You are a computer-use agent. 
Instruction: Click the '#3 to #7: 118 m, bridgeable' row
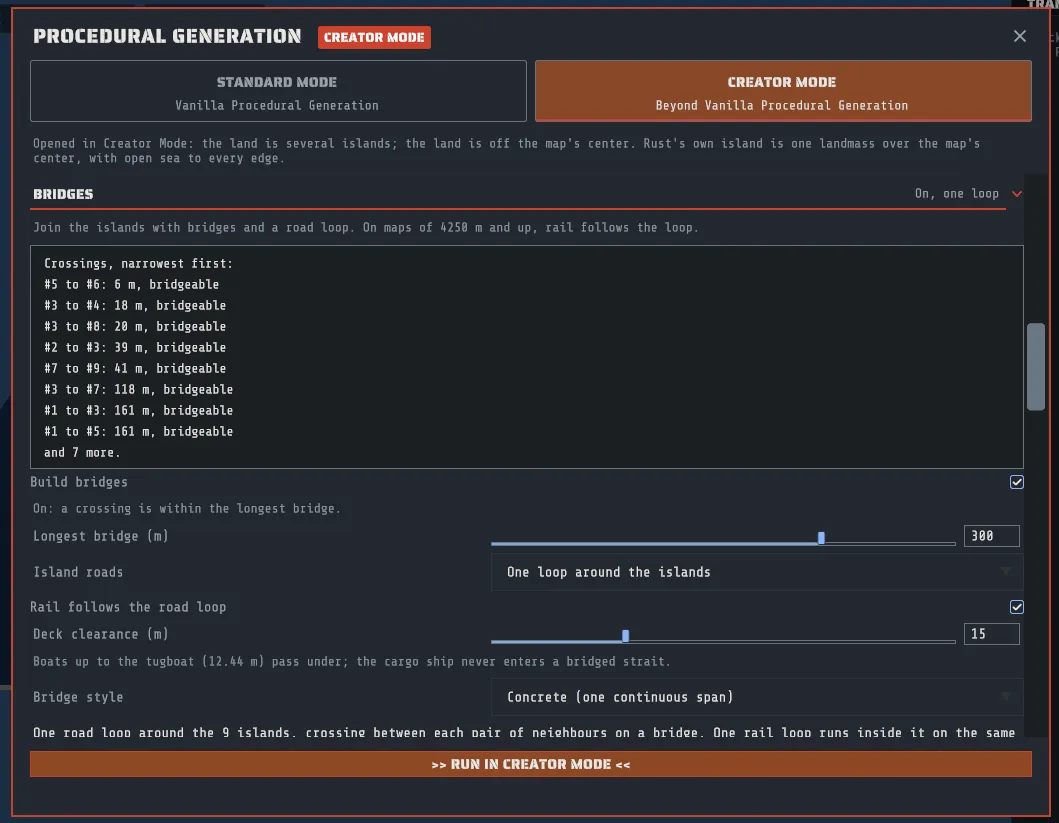[x=138, y=390]
